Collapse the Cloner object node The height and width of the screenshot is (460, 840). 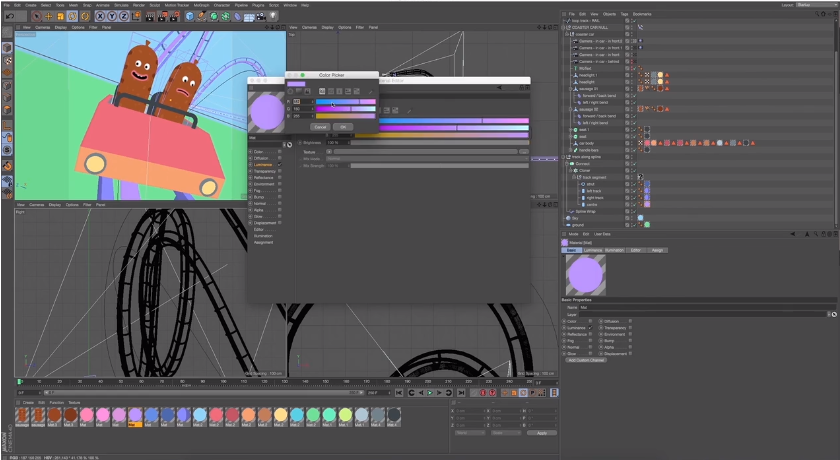click(x=571, y=170)
